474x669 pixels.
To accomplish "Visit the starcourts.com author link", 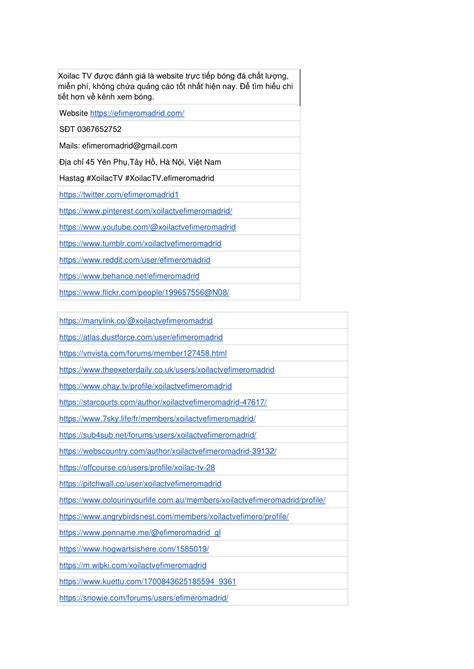I will 163,402.
